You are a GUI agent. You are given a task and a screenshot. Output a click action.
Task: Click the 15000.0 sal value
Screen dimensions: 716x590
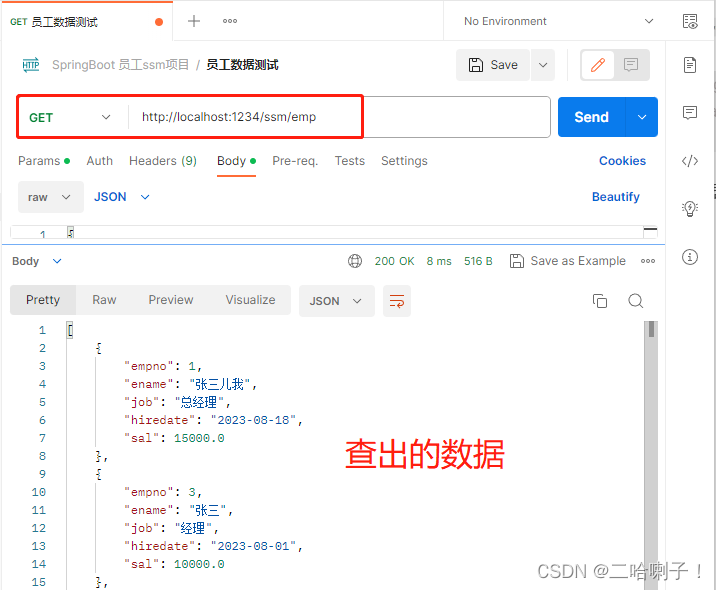pyautogui.click(x=199, y=438)
